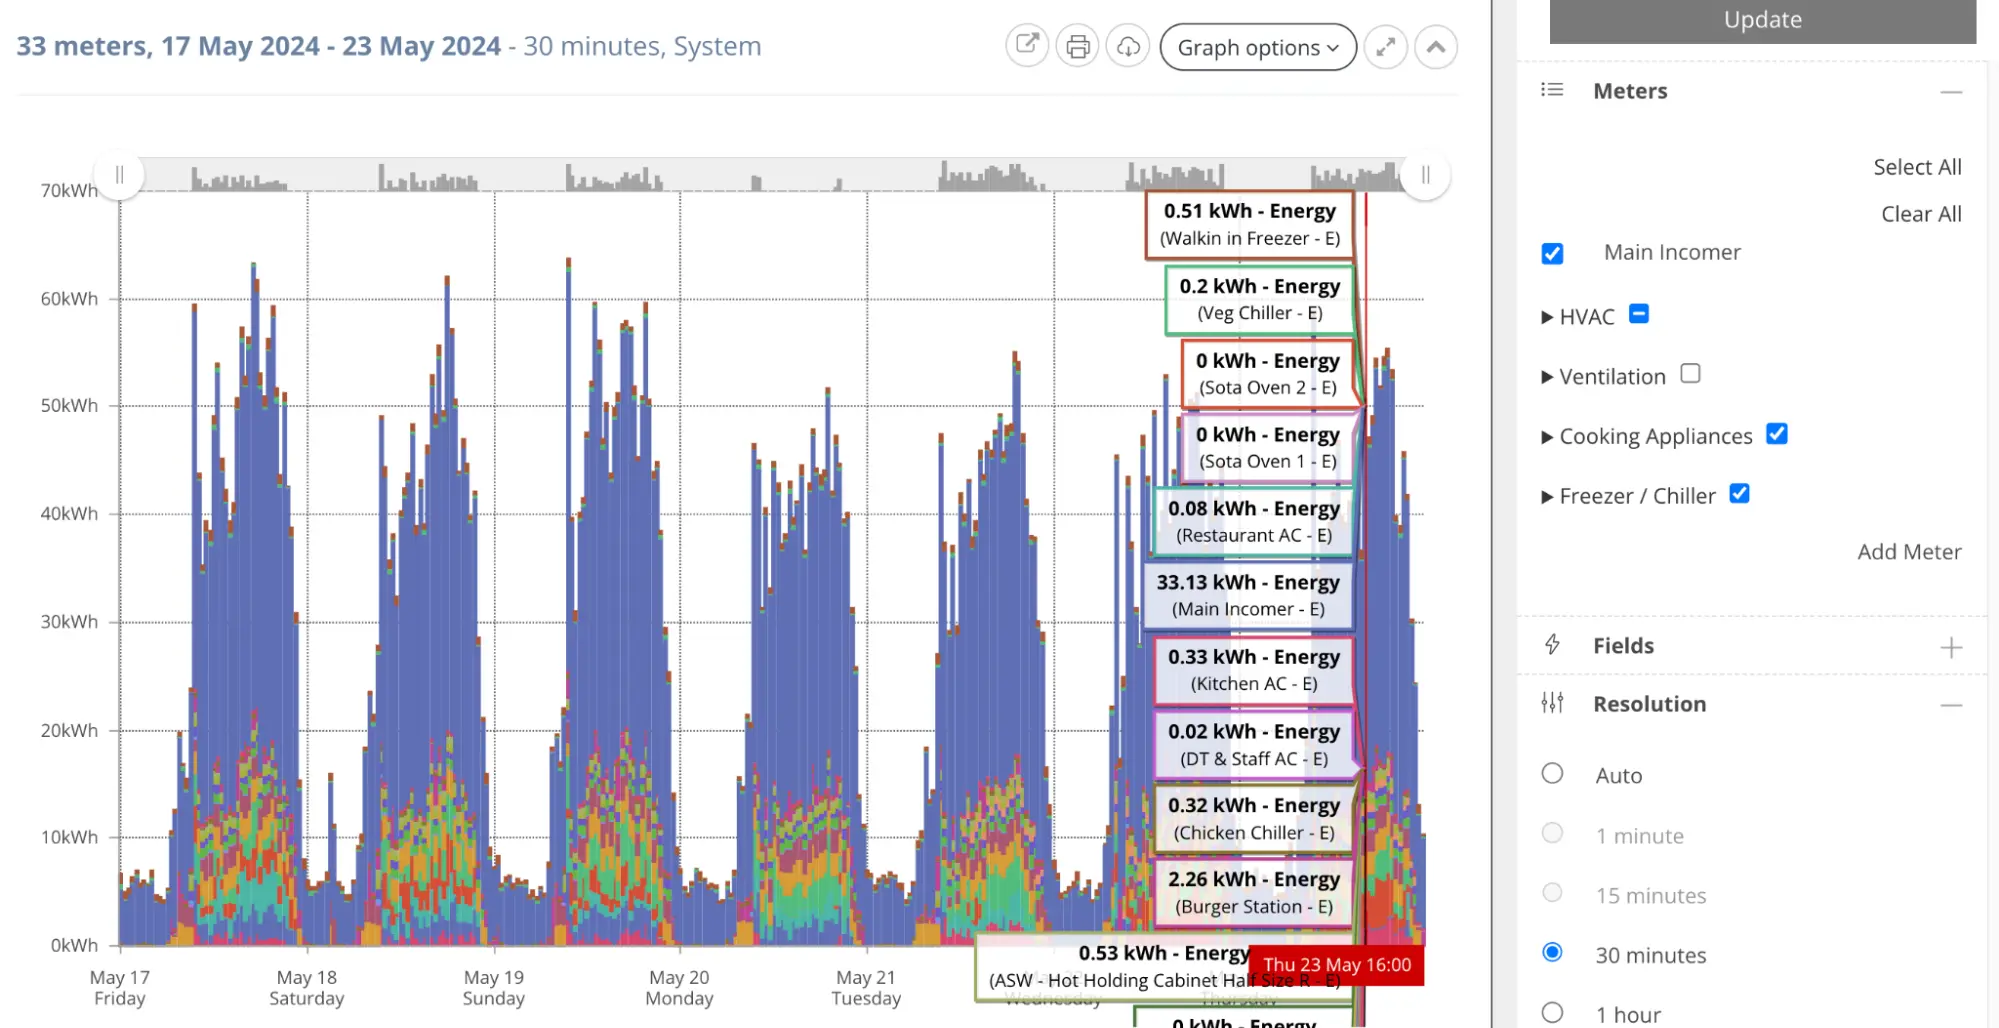Click the Resolution sliders icon
This screenshot has width=1999, height=1028.
(x=1552, y=703)
